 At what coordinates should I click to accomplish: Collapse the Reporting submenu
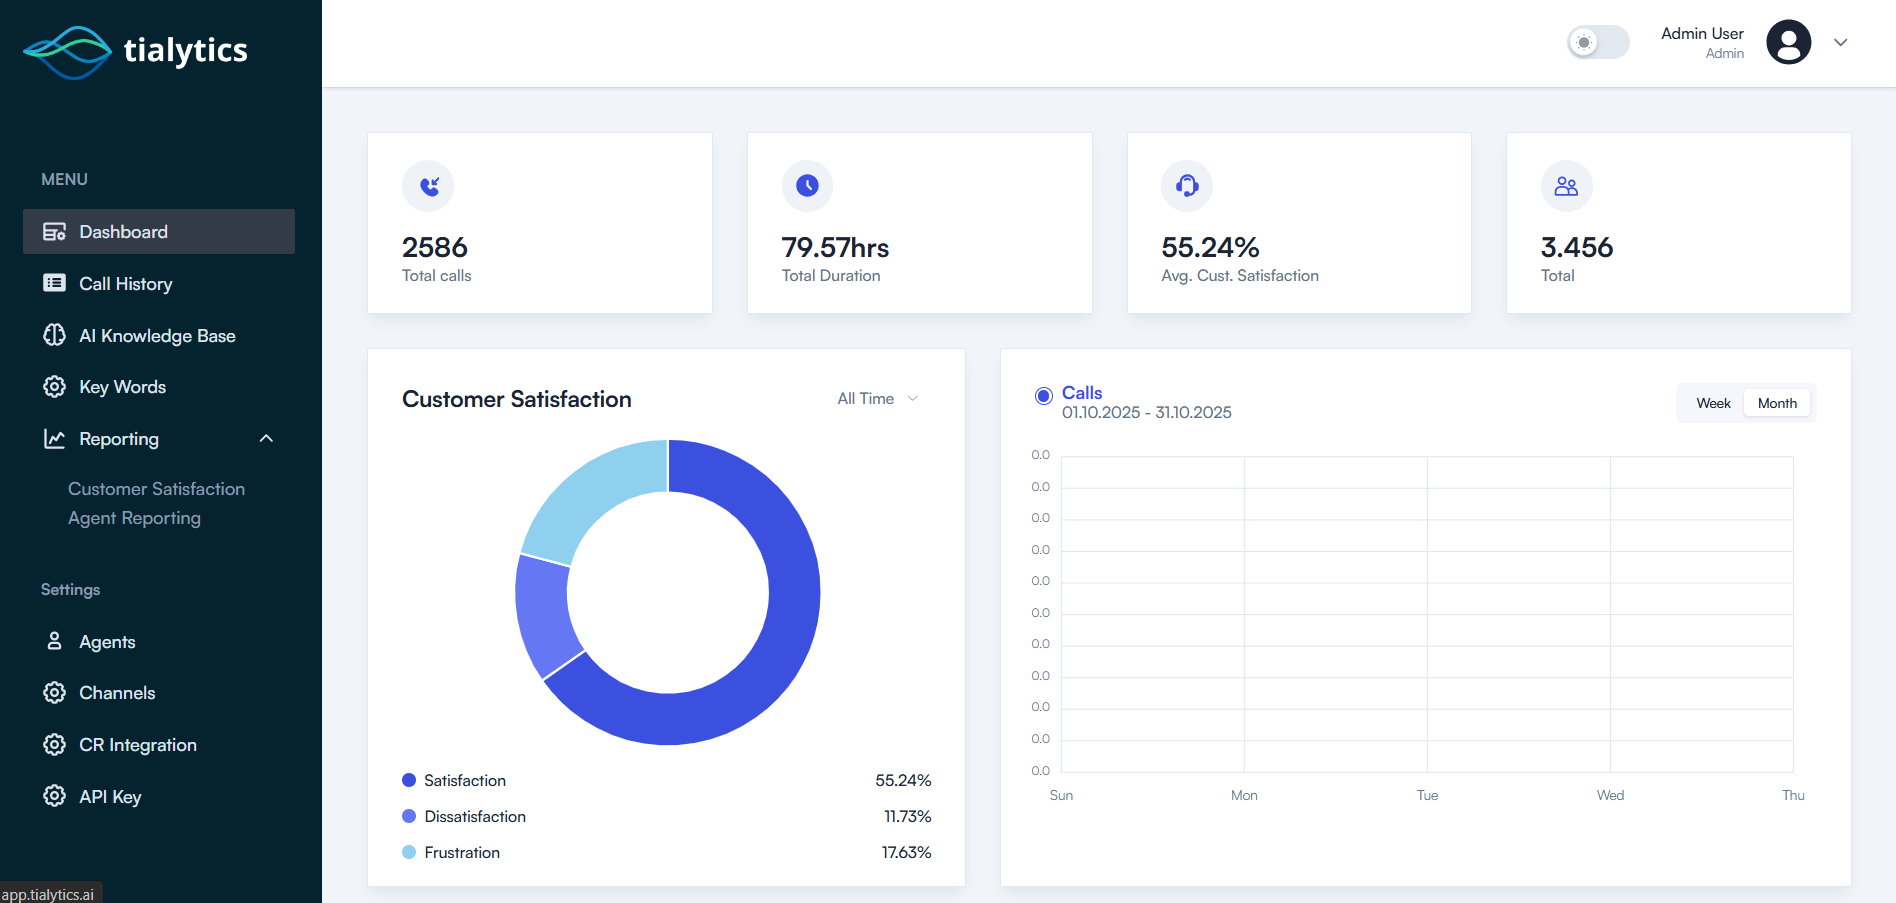(265, 438)
